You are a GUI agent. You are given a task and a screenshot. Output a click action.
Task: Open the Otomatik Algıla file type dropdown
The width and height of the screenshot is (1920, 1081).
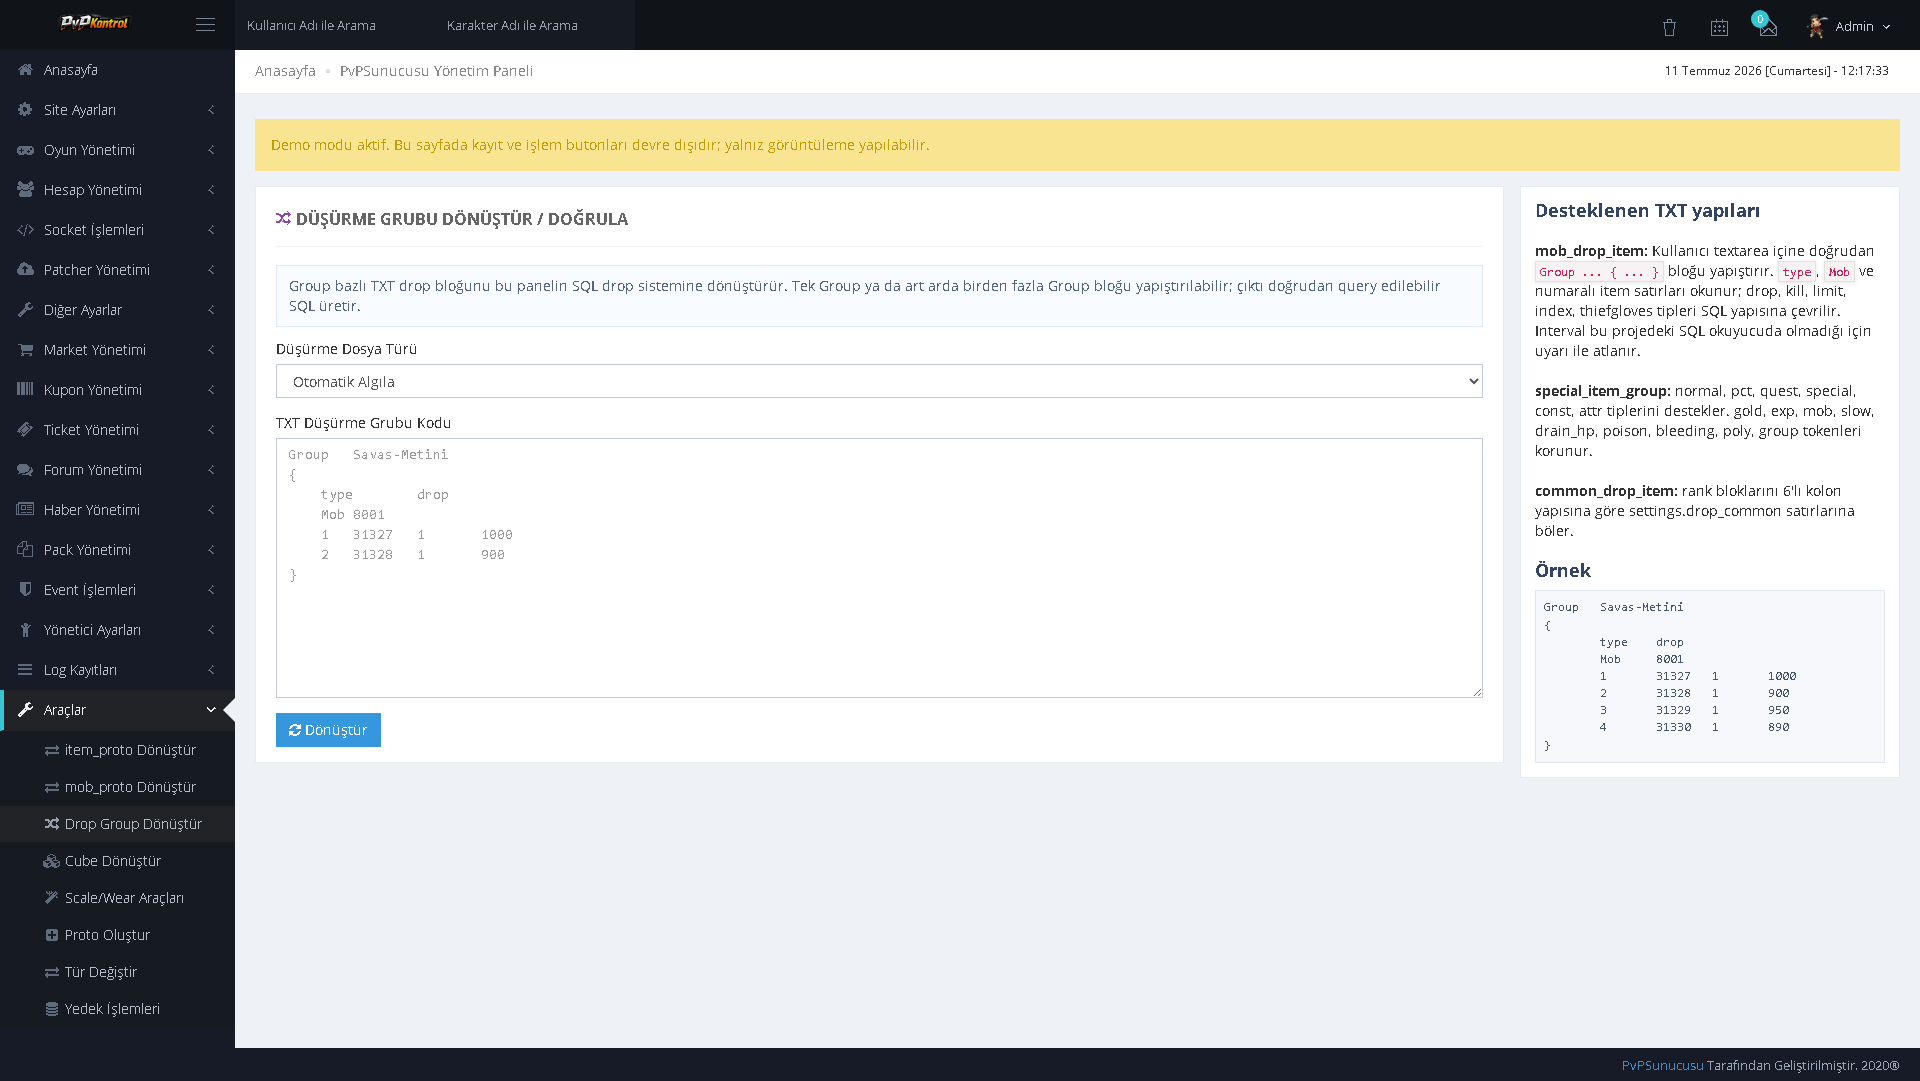[879, 381]
